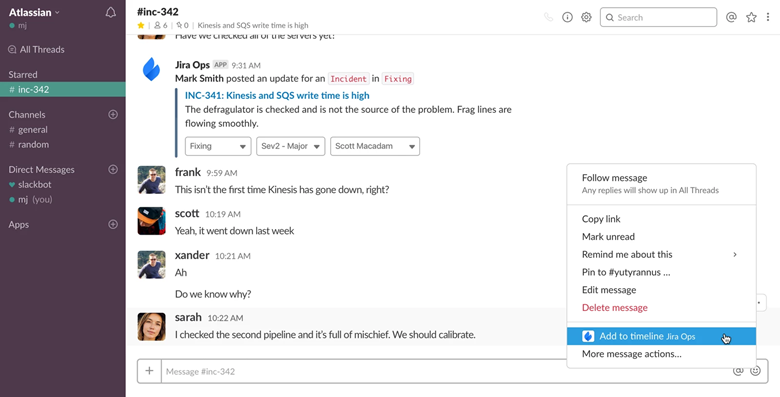Click the channel topic 'Kinesis and SQS write time is high'
Screen dimensions: 780x397
[253, 25]
